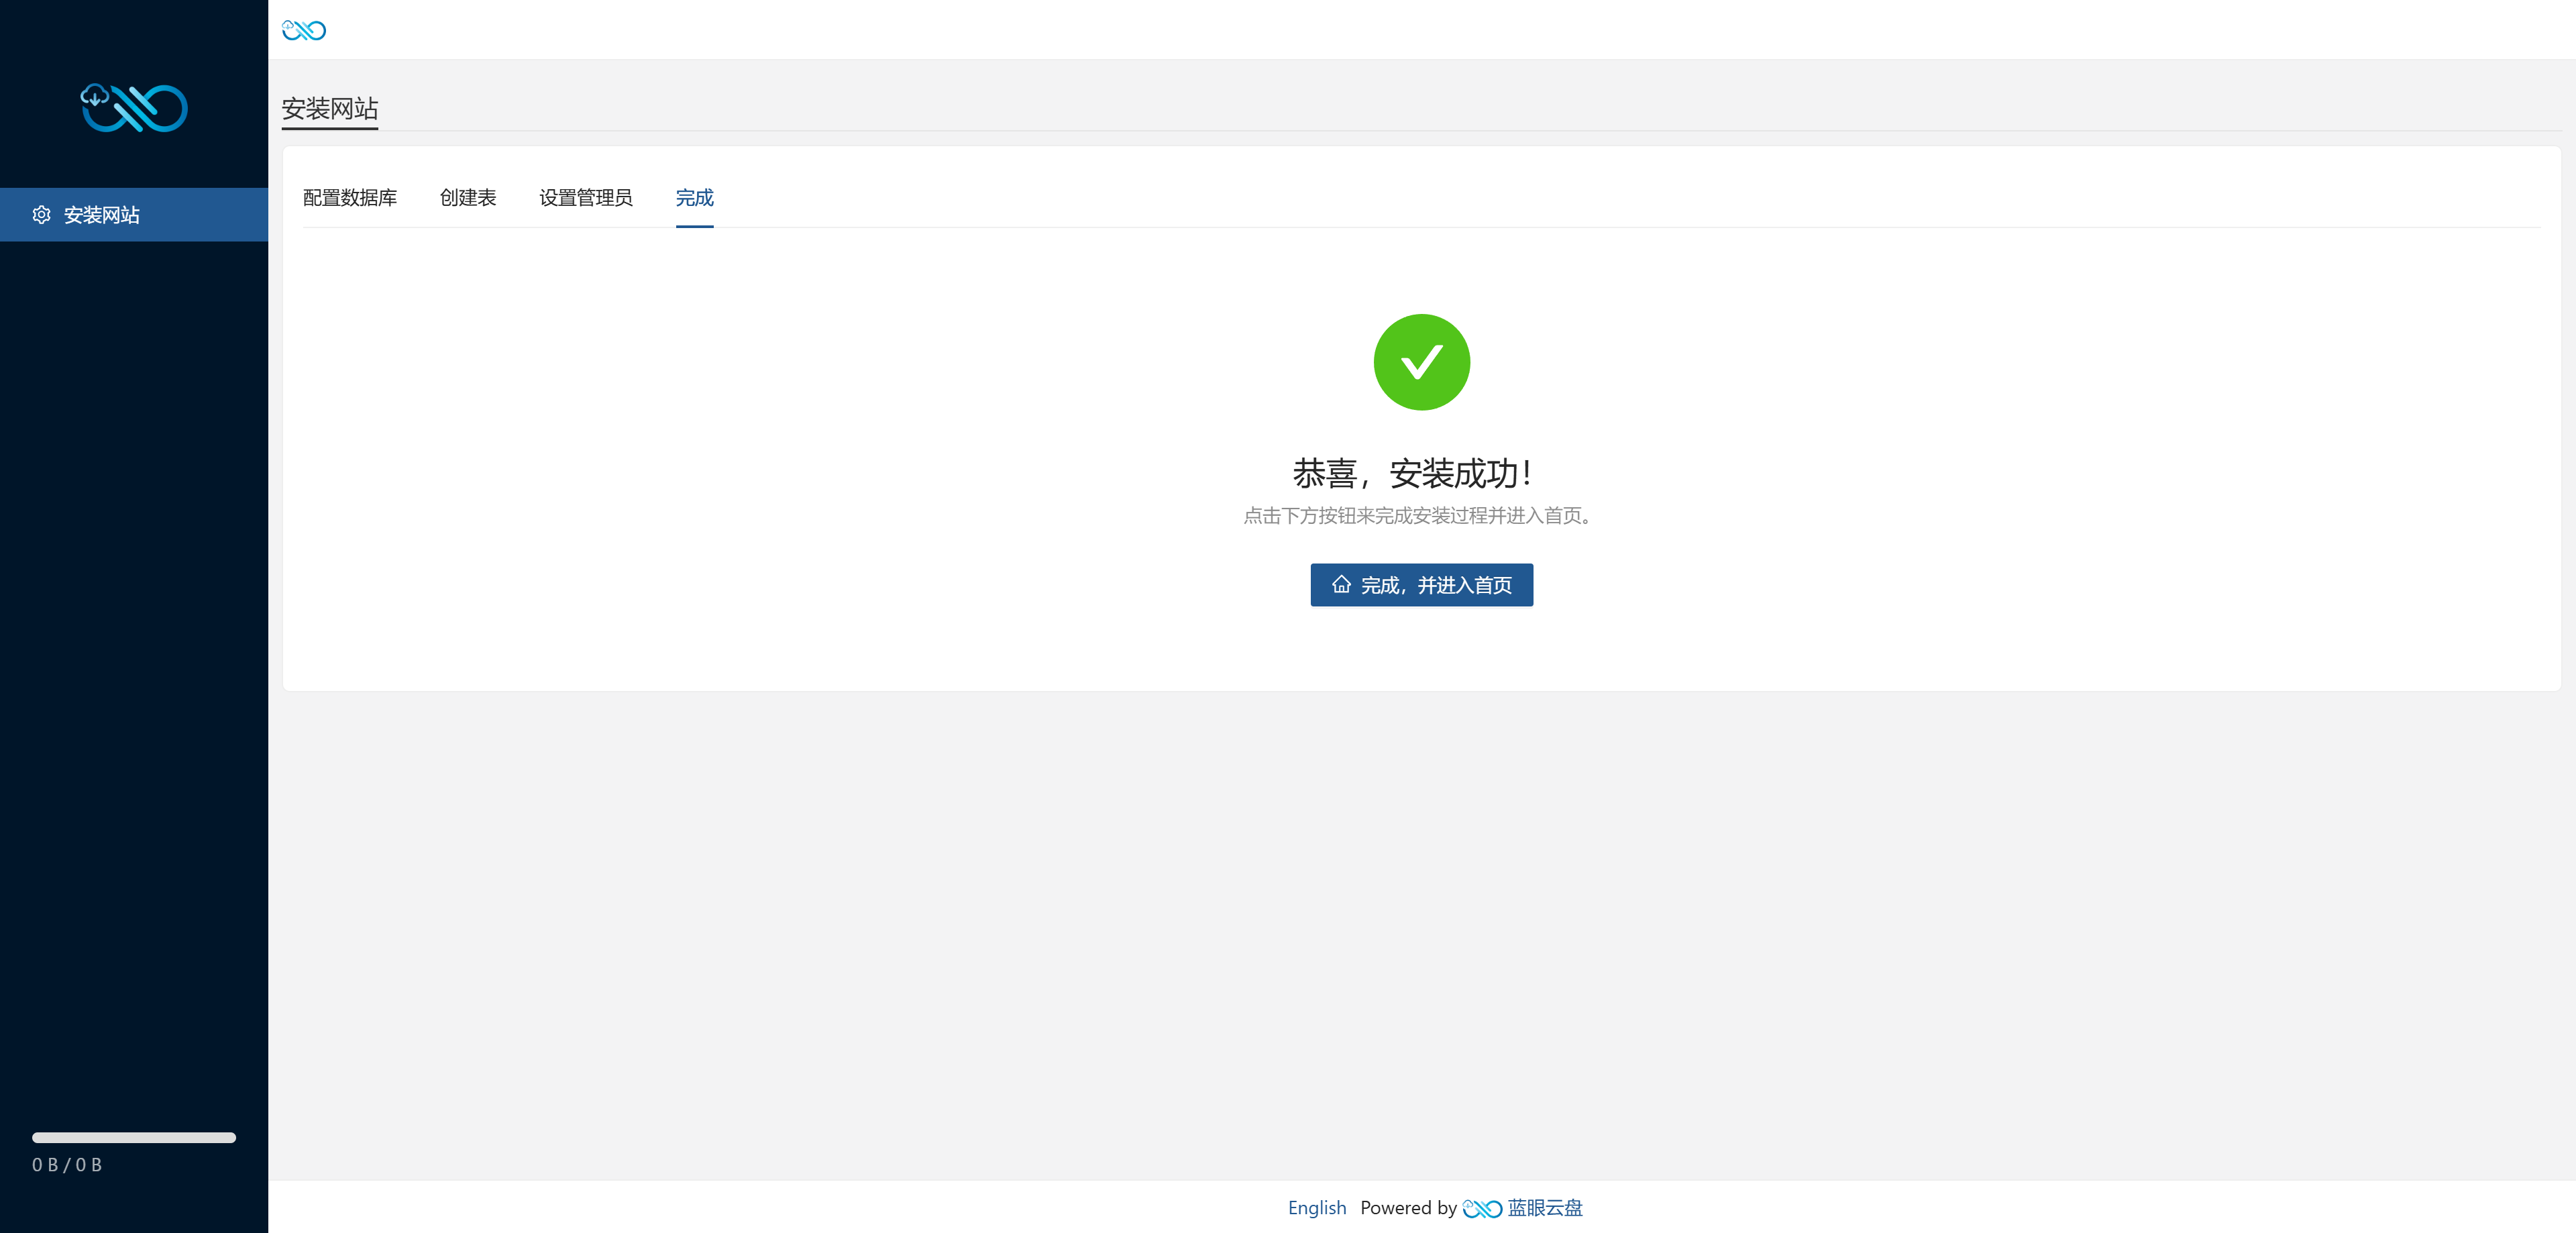Switch language via the English link
Image resolution: width=2576 pixels, height=1233 pixels.
point(1316,1208)
